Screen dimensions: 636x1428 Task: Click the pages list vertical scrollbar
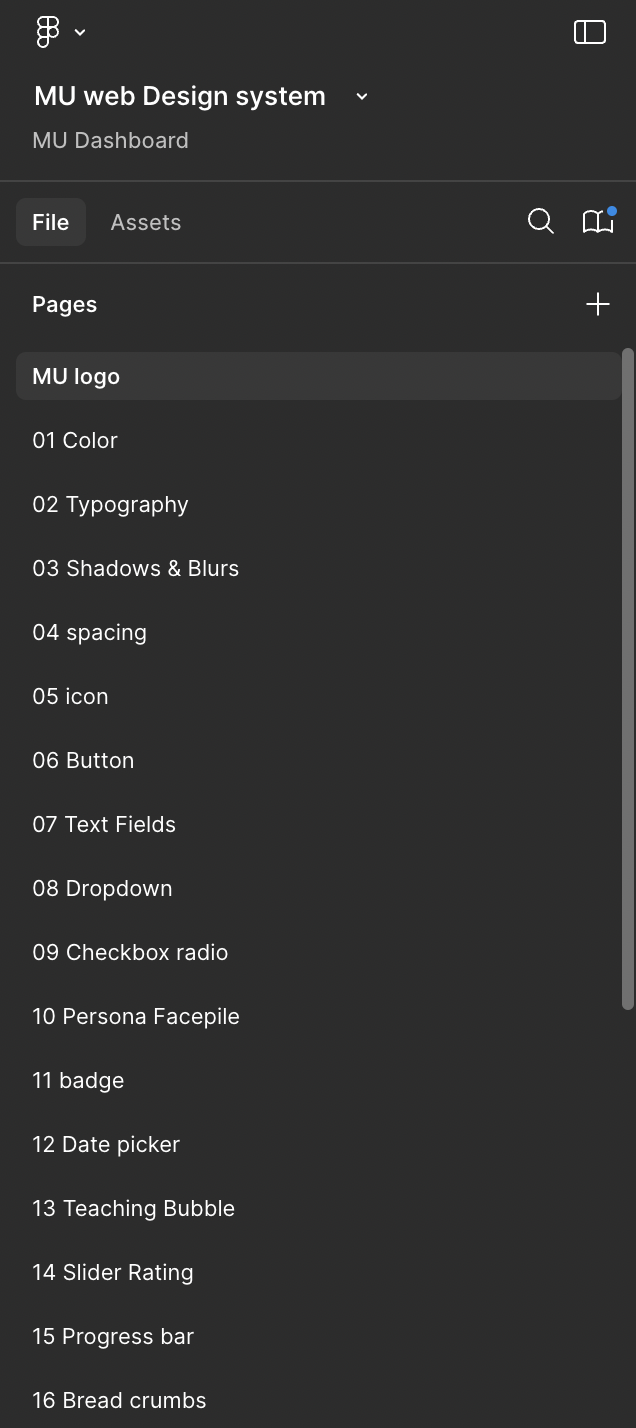coord(628,680)
